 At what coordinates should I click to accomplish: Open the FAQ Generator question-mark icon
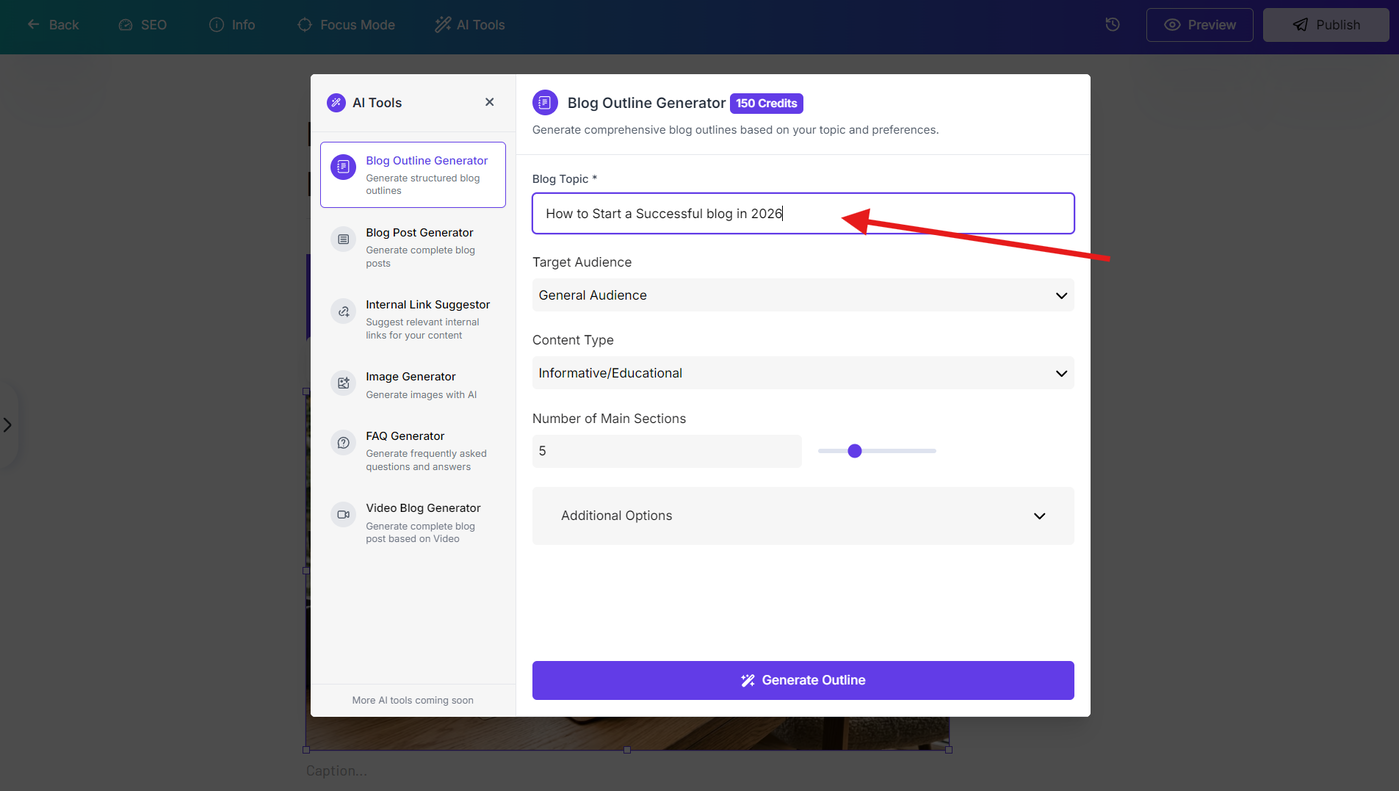(343, 442)
